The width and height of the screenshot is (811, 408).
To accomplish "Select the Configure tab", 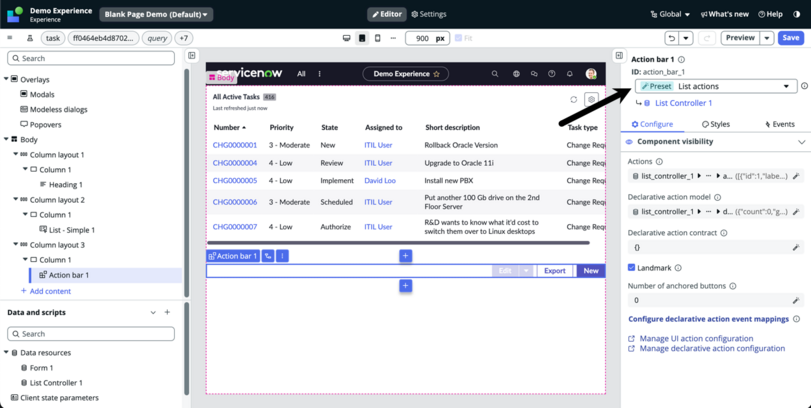I will point(652,124).
